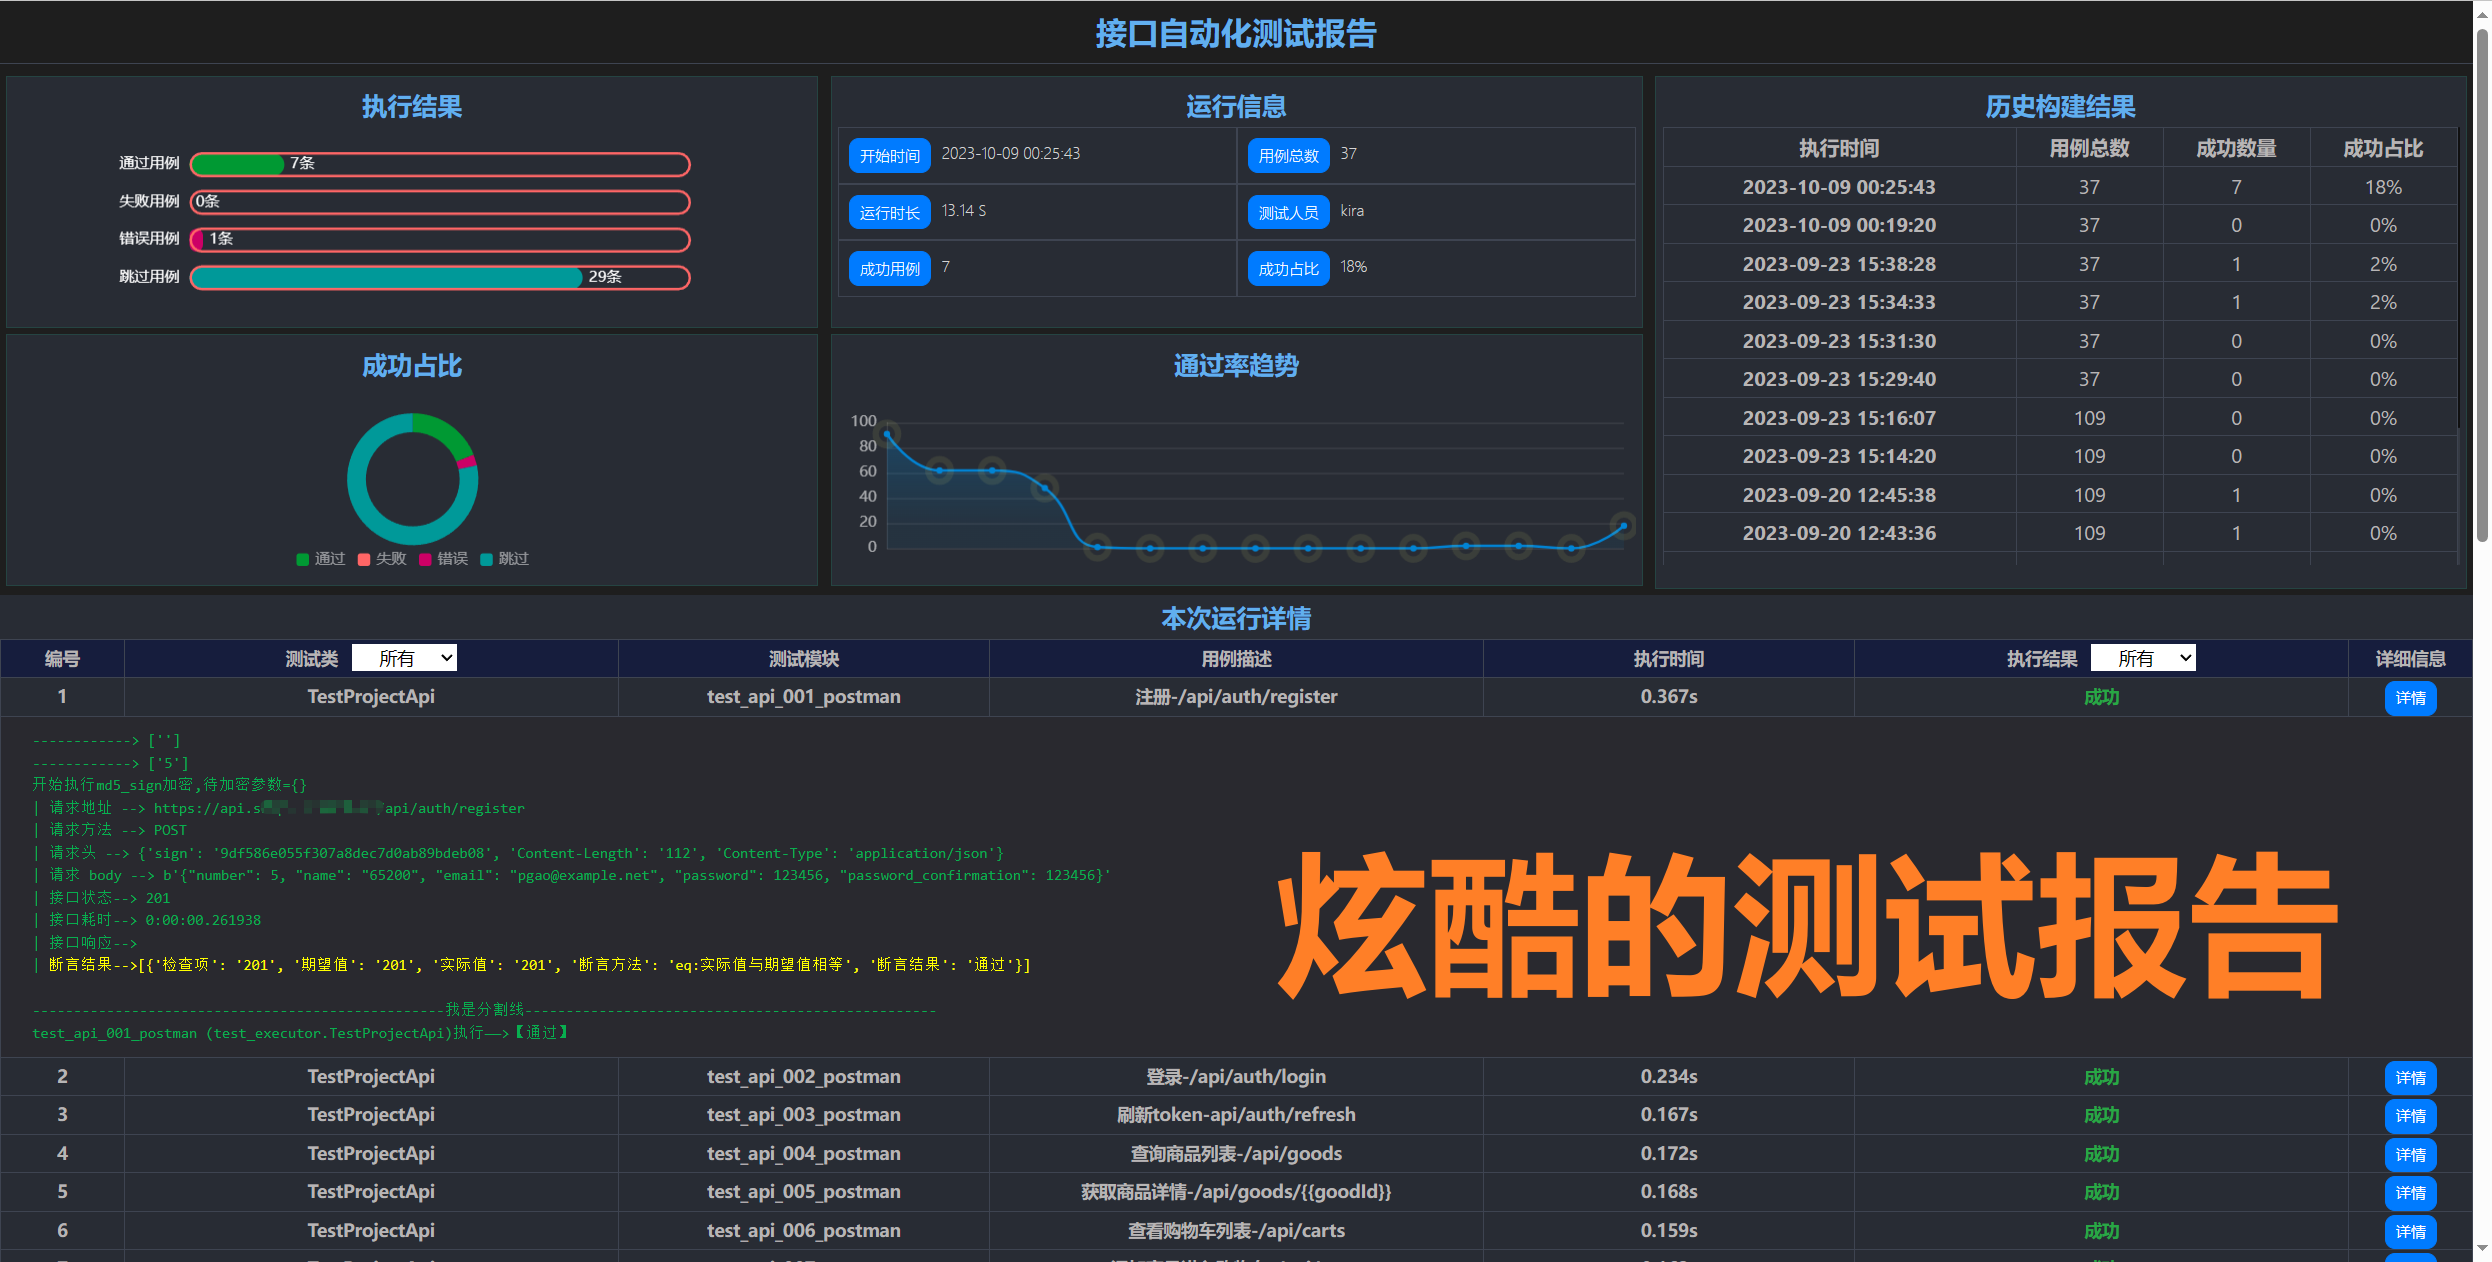Click execution time 0.367s cell
This screenshot has height=1262, width=2492.
pos(1668,697)
